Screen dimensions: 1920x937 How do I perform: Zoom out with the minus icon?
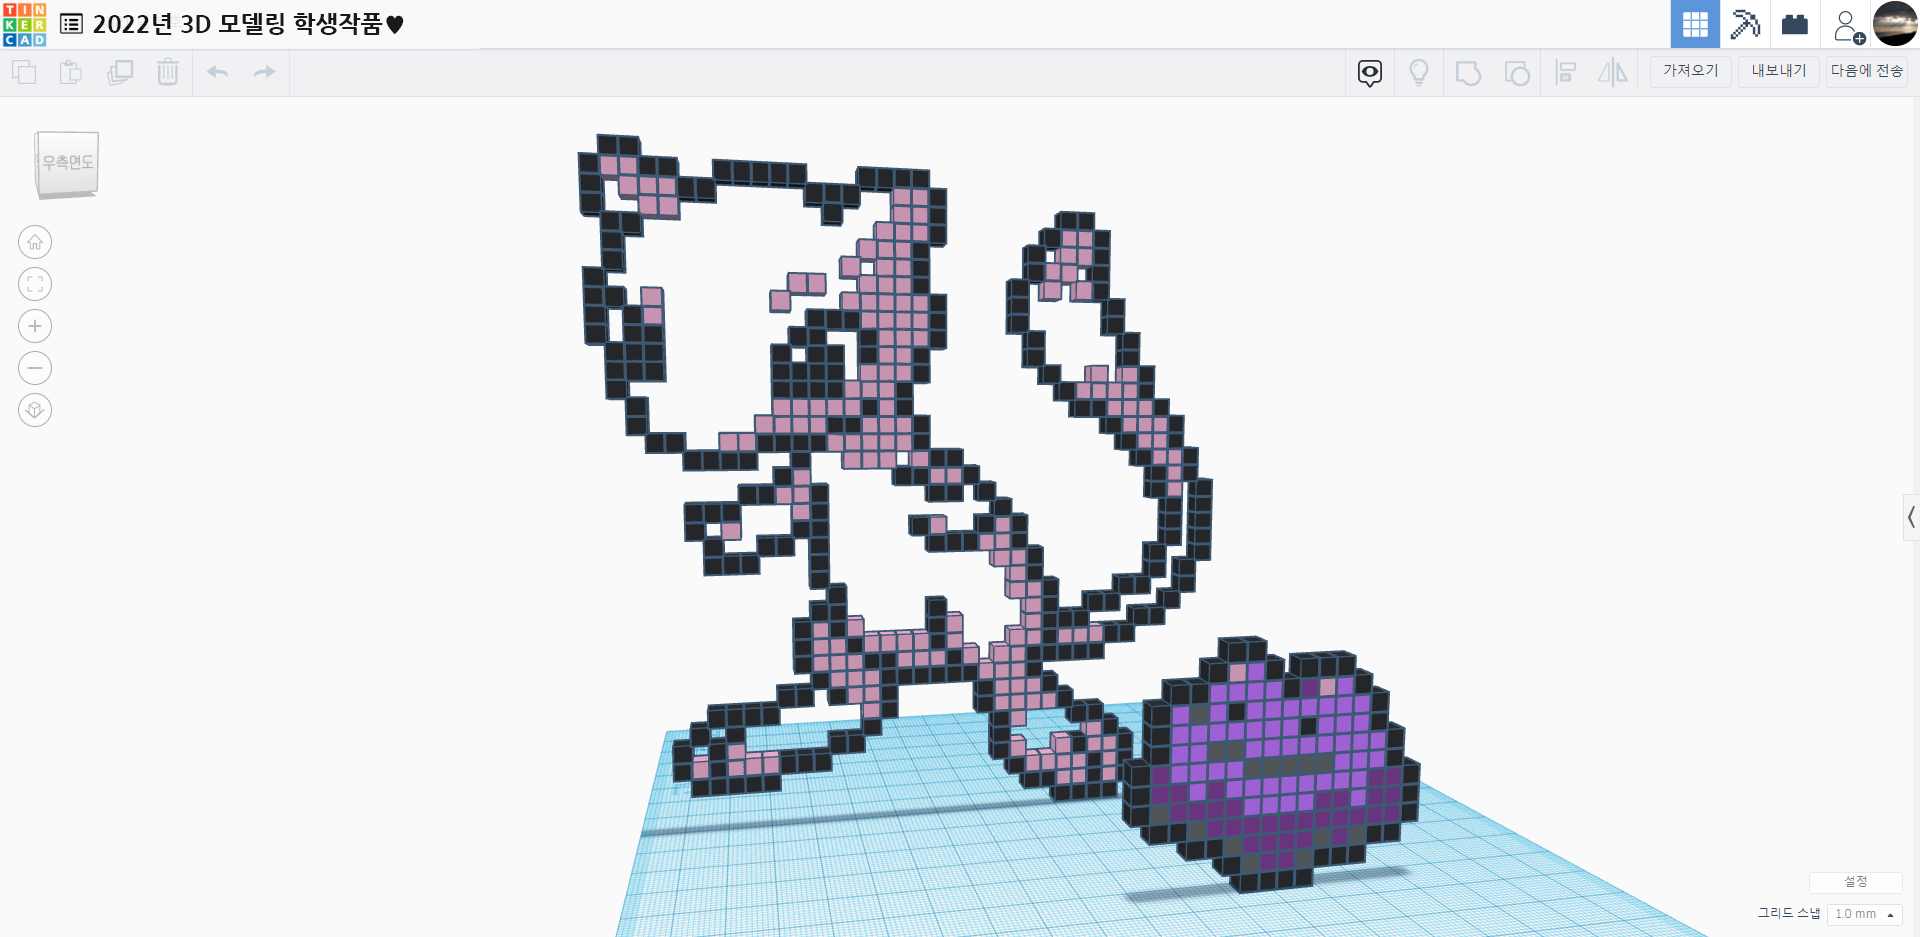click(x=35, y=368)
